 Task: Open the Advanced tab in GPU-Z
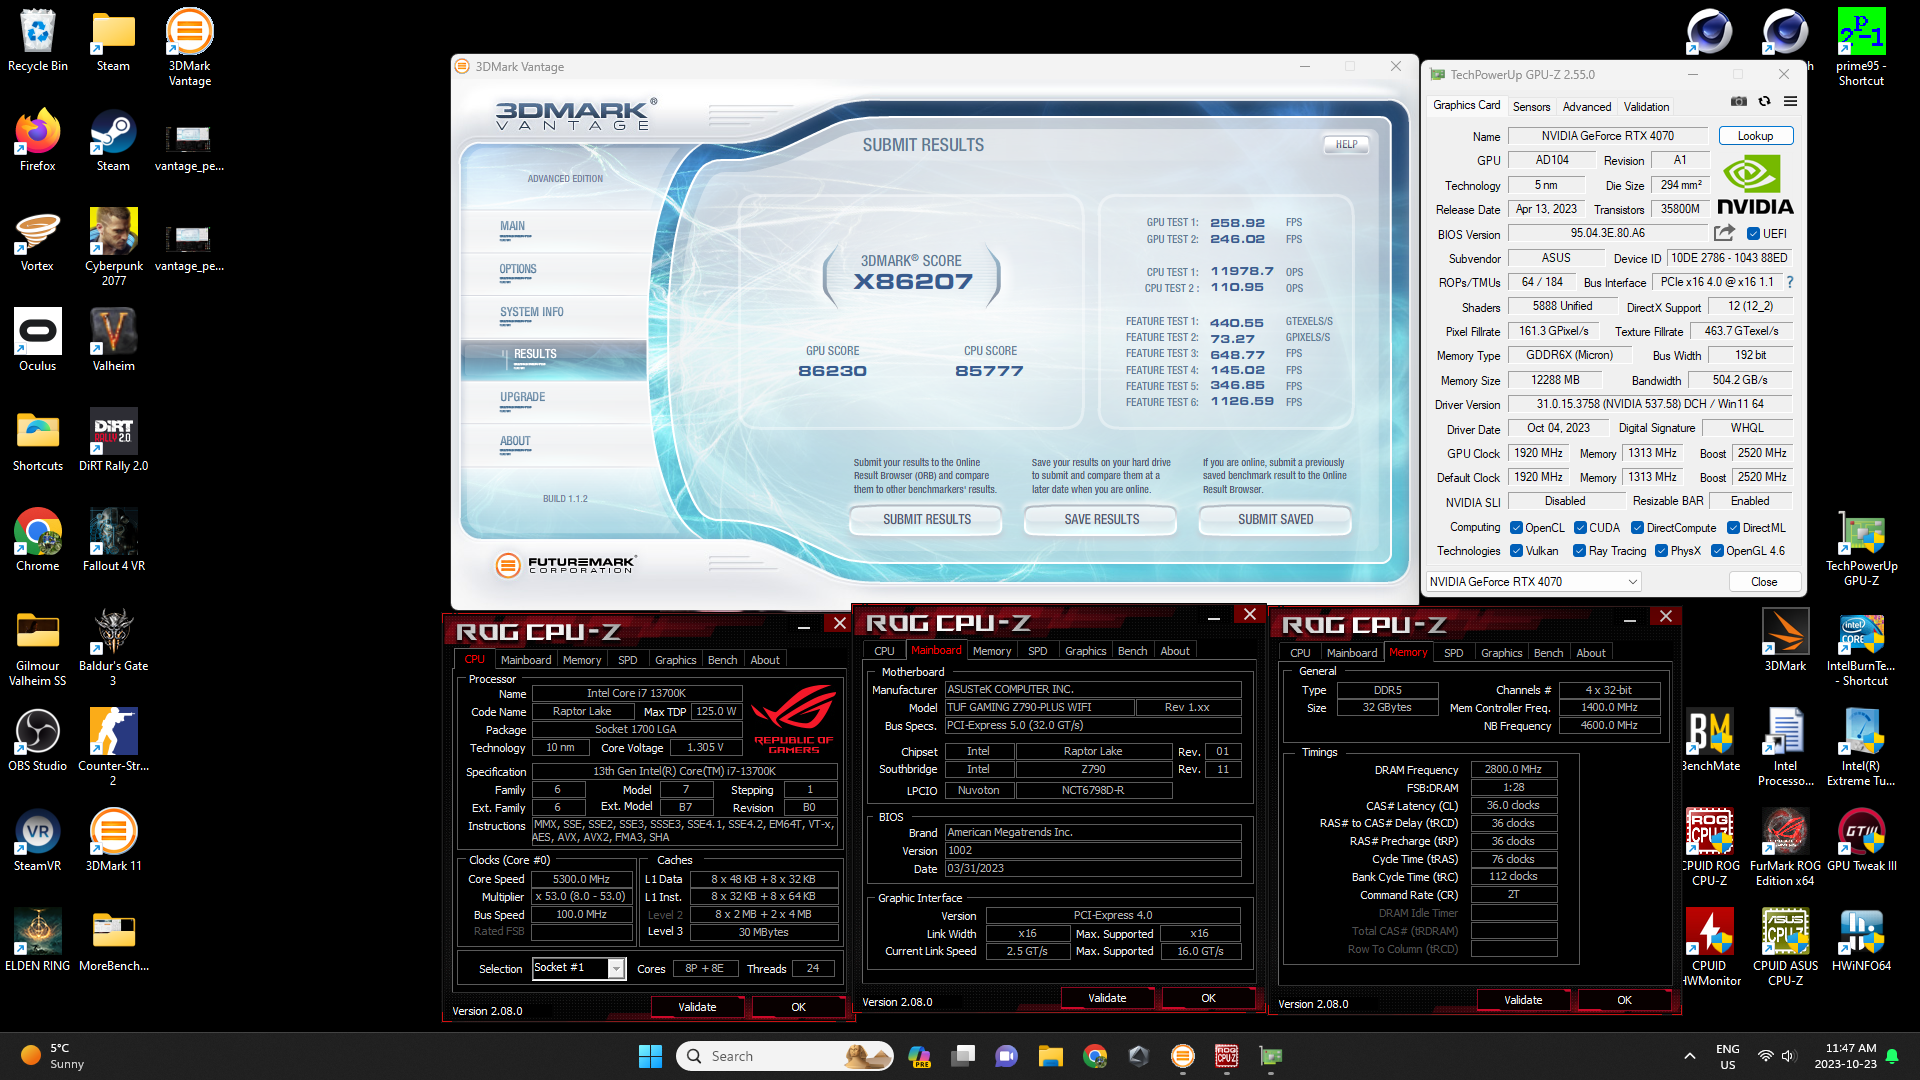(x=1586, y=107)
